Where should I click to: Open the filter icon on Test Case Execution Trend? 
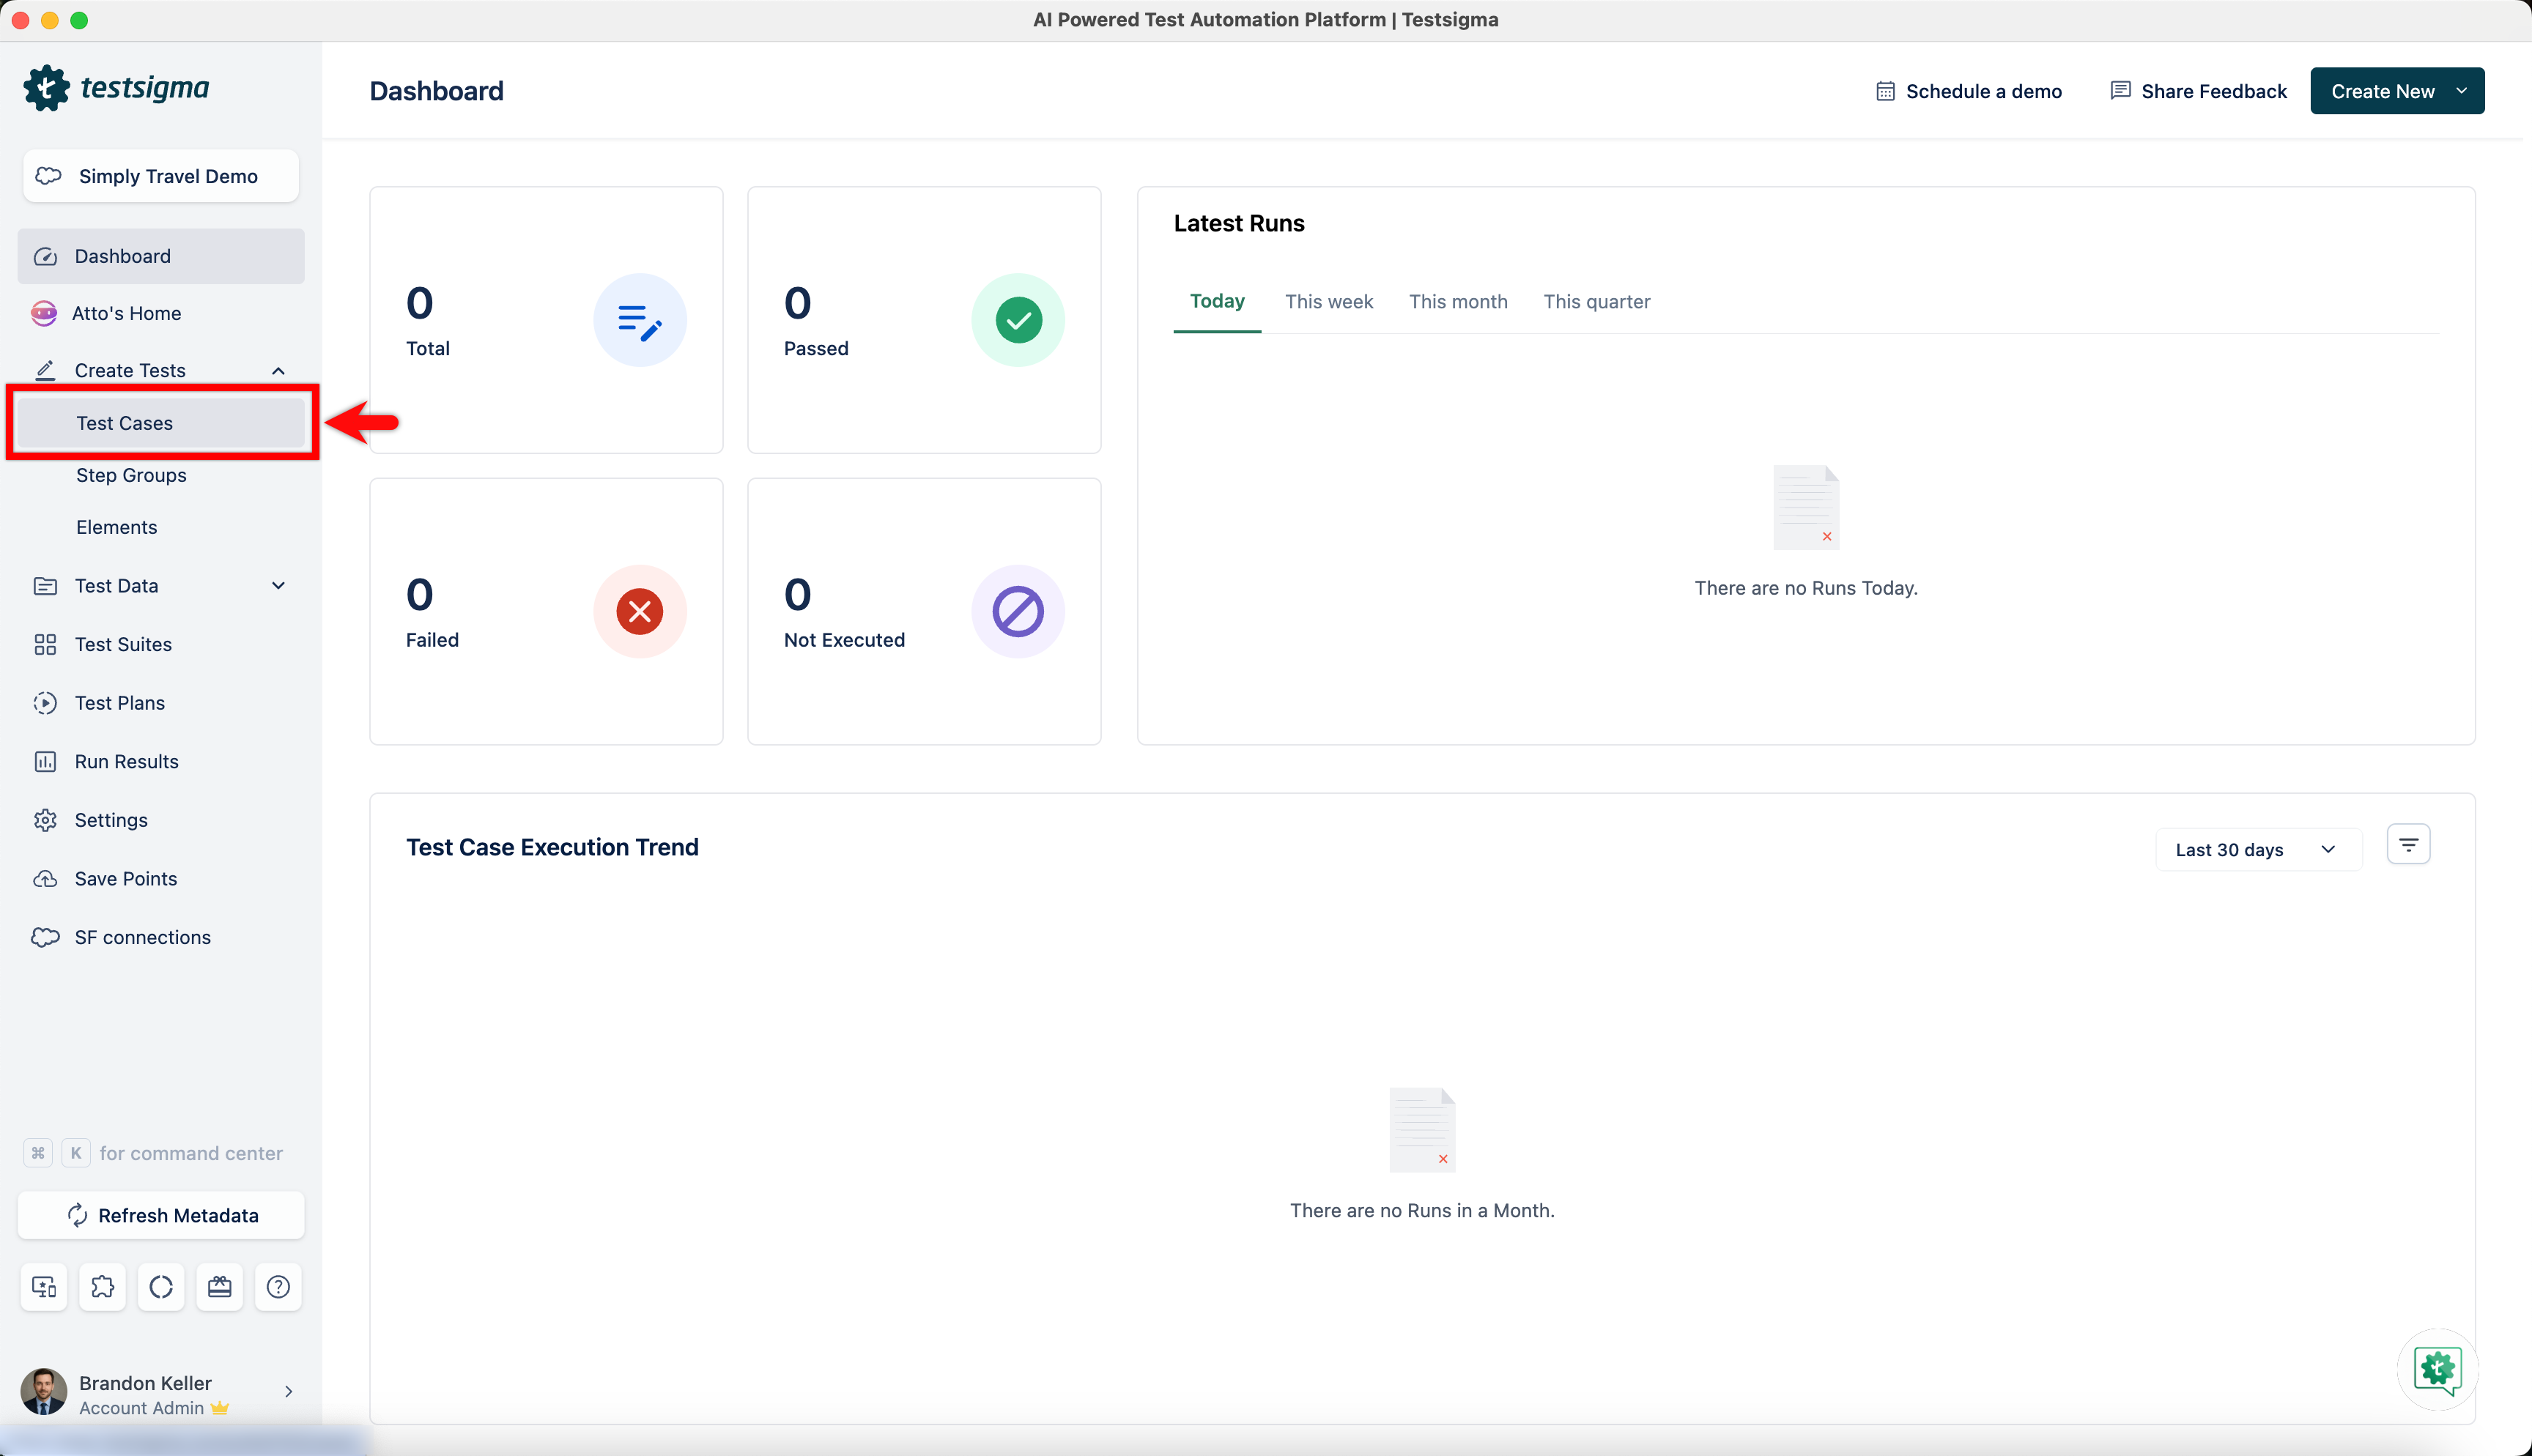(2408, 843)
